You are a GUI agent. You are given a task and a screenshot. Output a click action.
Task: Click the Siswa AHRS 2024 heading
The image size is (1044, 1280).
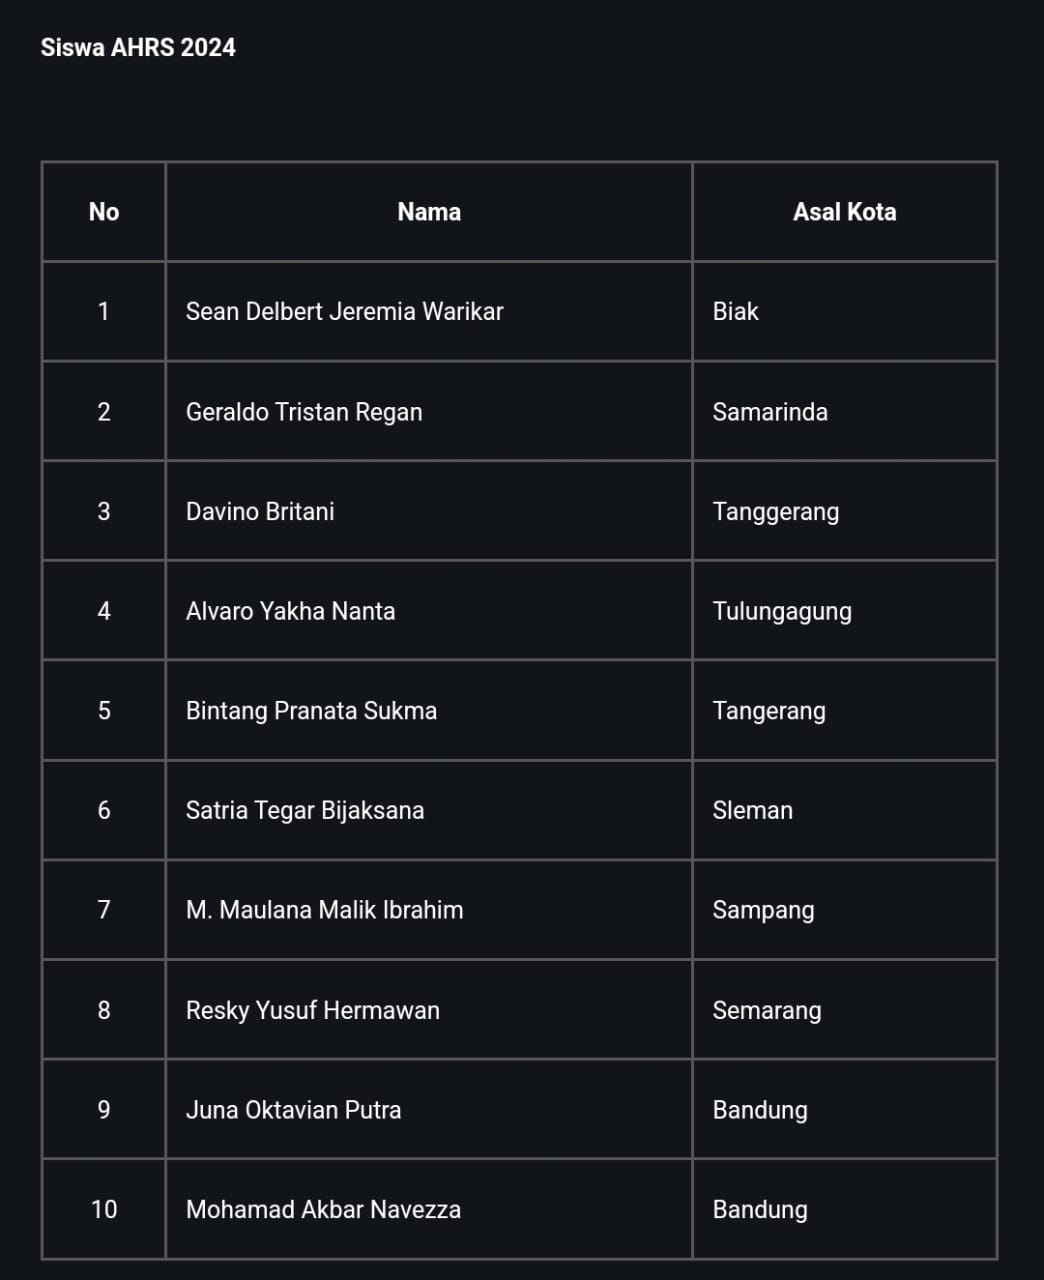tap(138, 47)
